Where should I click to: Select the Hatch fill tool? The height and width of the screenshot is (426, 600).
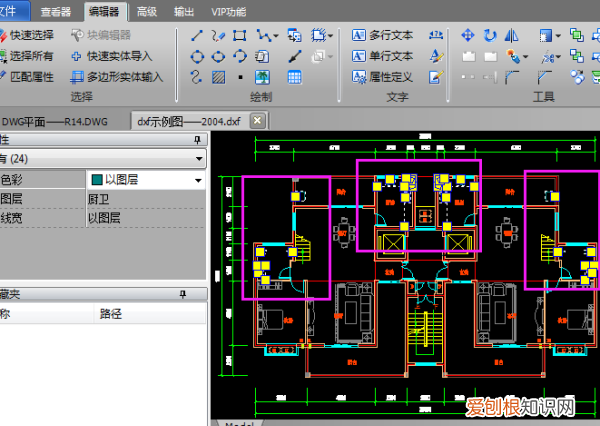(218, 78)
